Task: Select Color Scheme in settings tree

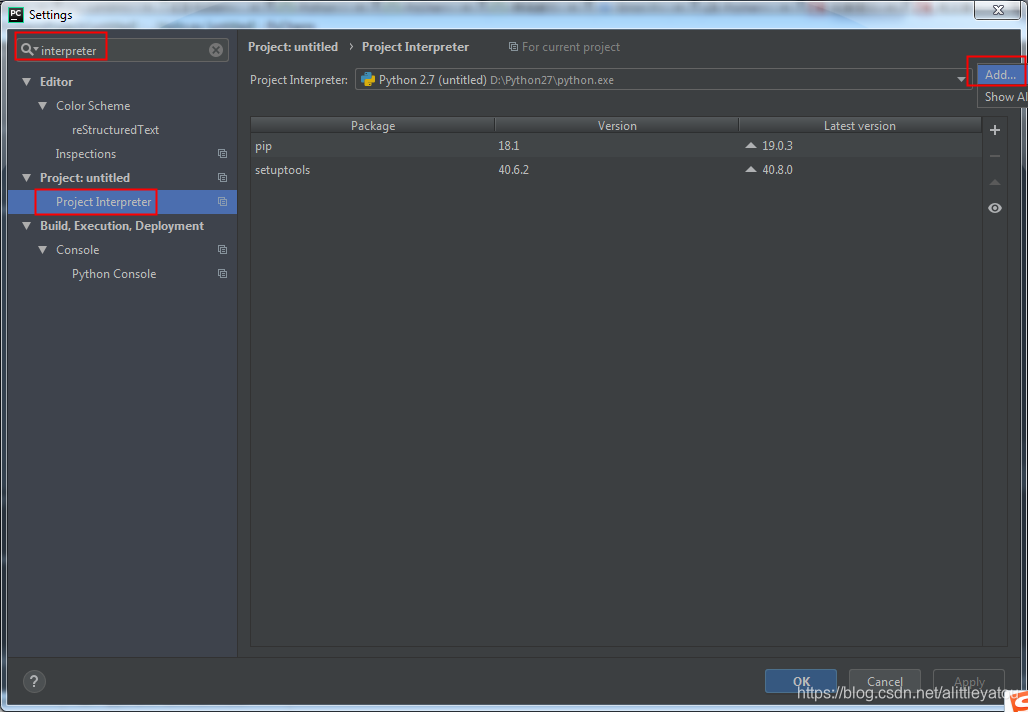Action: click(93, 106)
